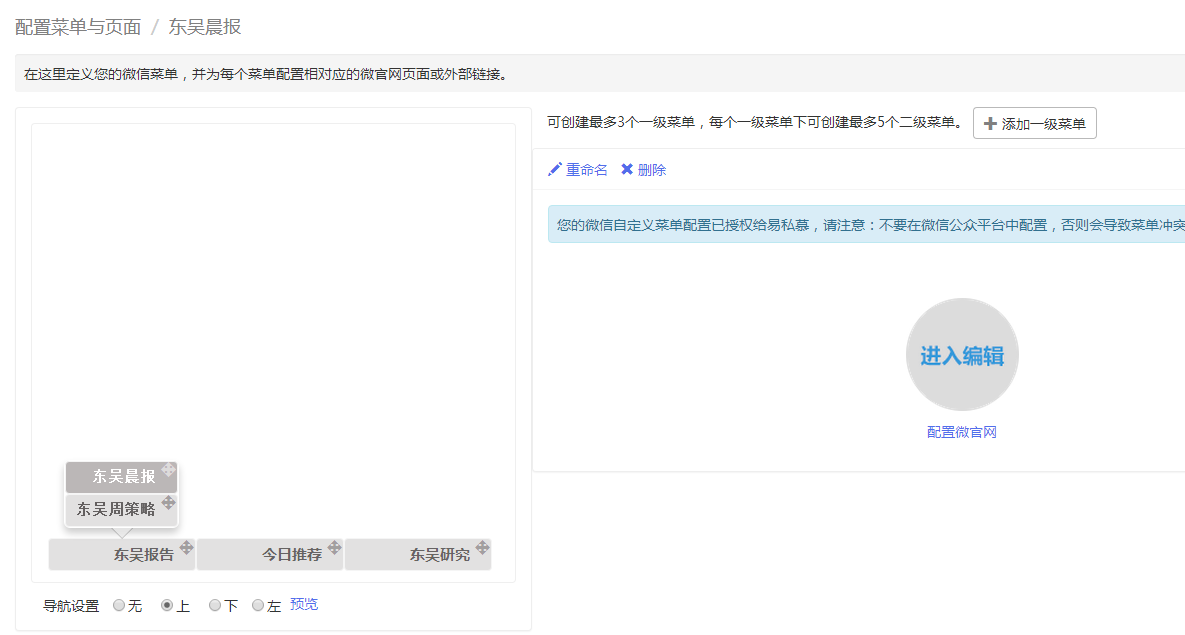Select navigation setting 无 radio
This screenshot has width=1185, height=635.
pyautogui.click(x=119, y=605)
